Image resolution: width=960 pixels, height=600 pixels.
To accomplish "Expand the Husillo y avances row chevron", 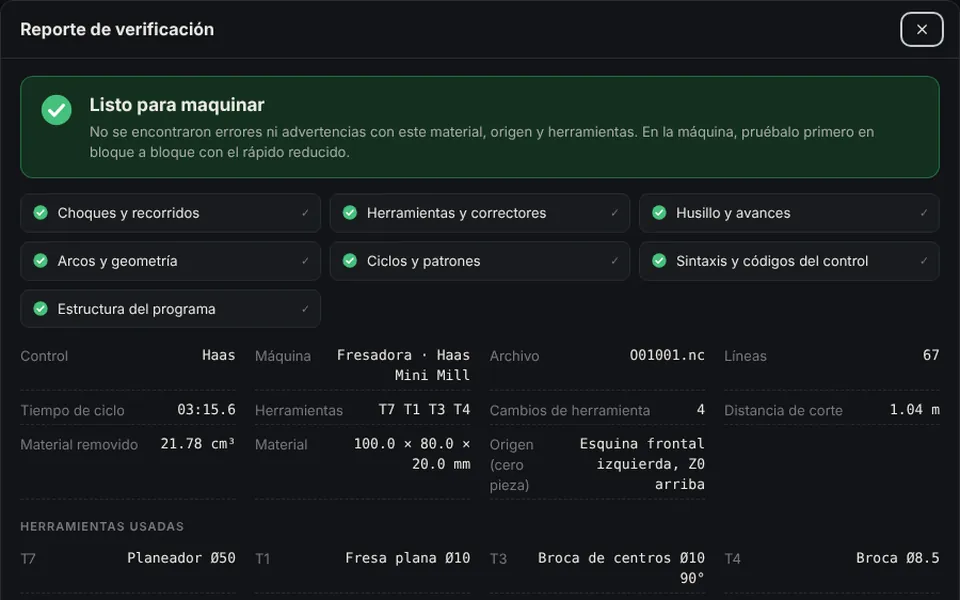I will coord(924,213).
